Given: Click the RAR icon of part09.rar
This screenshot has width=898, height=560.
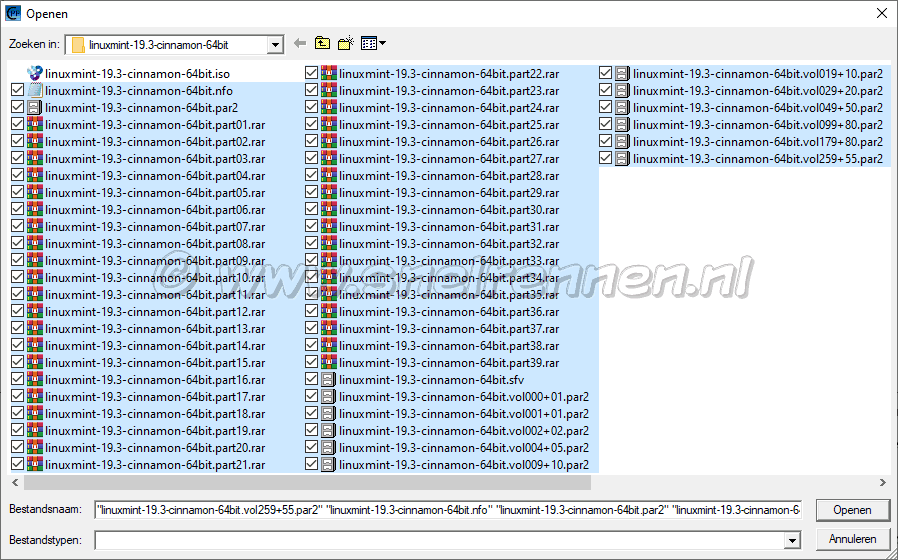Looking at the screenshot, I should point(35,261).
